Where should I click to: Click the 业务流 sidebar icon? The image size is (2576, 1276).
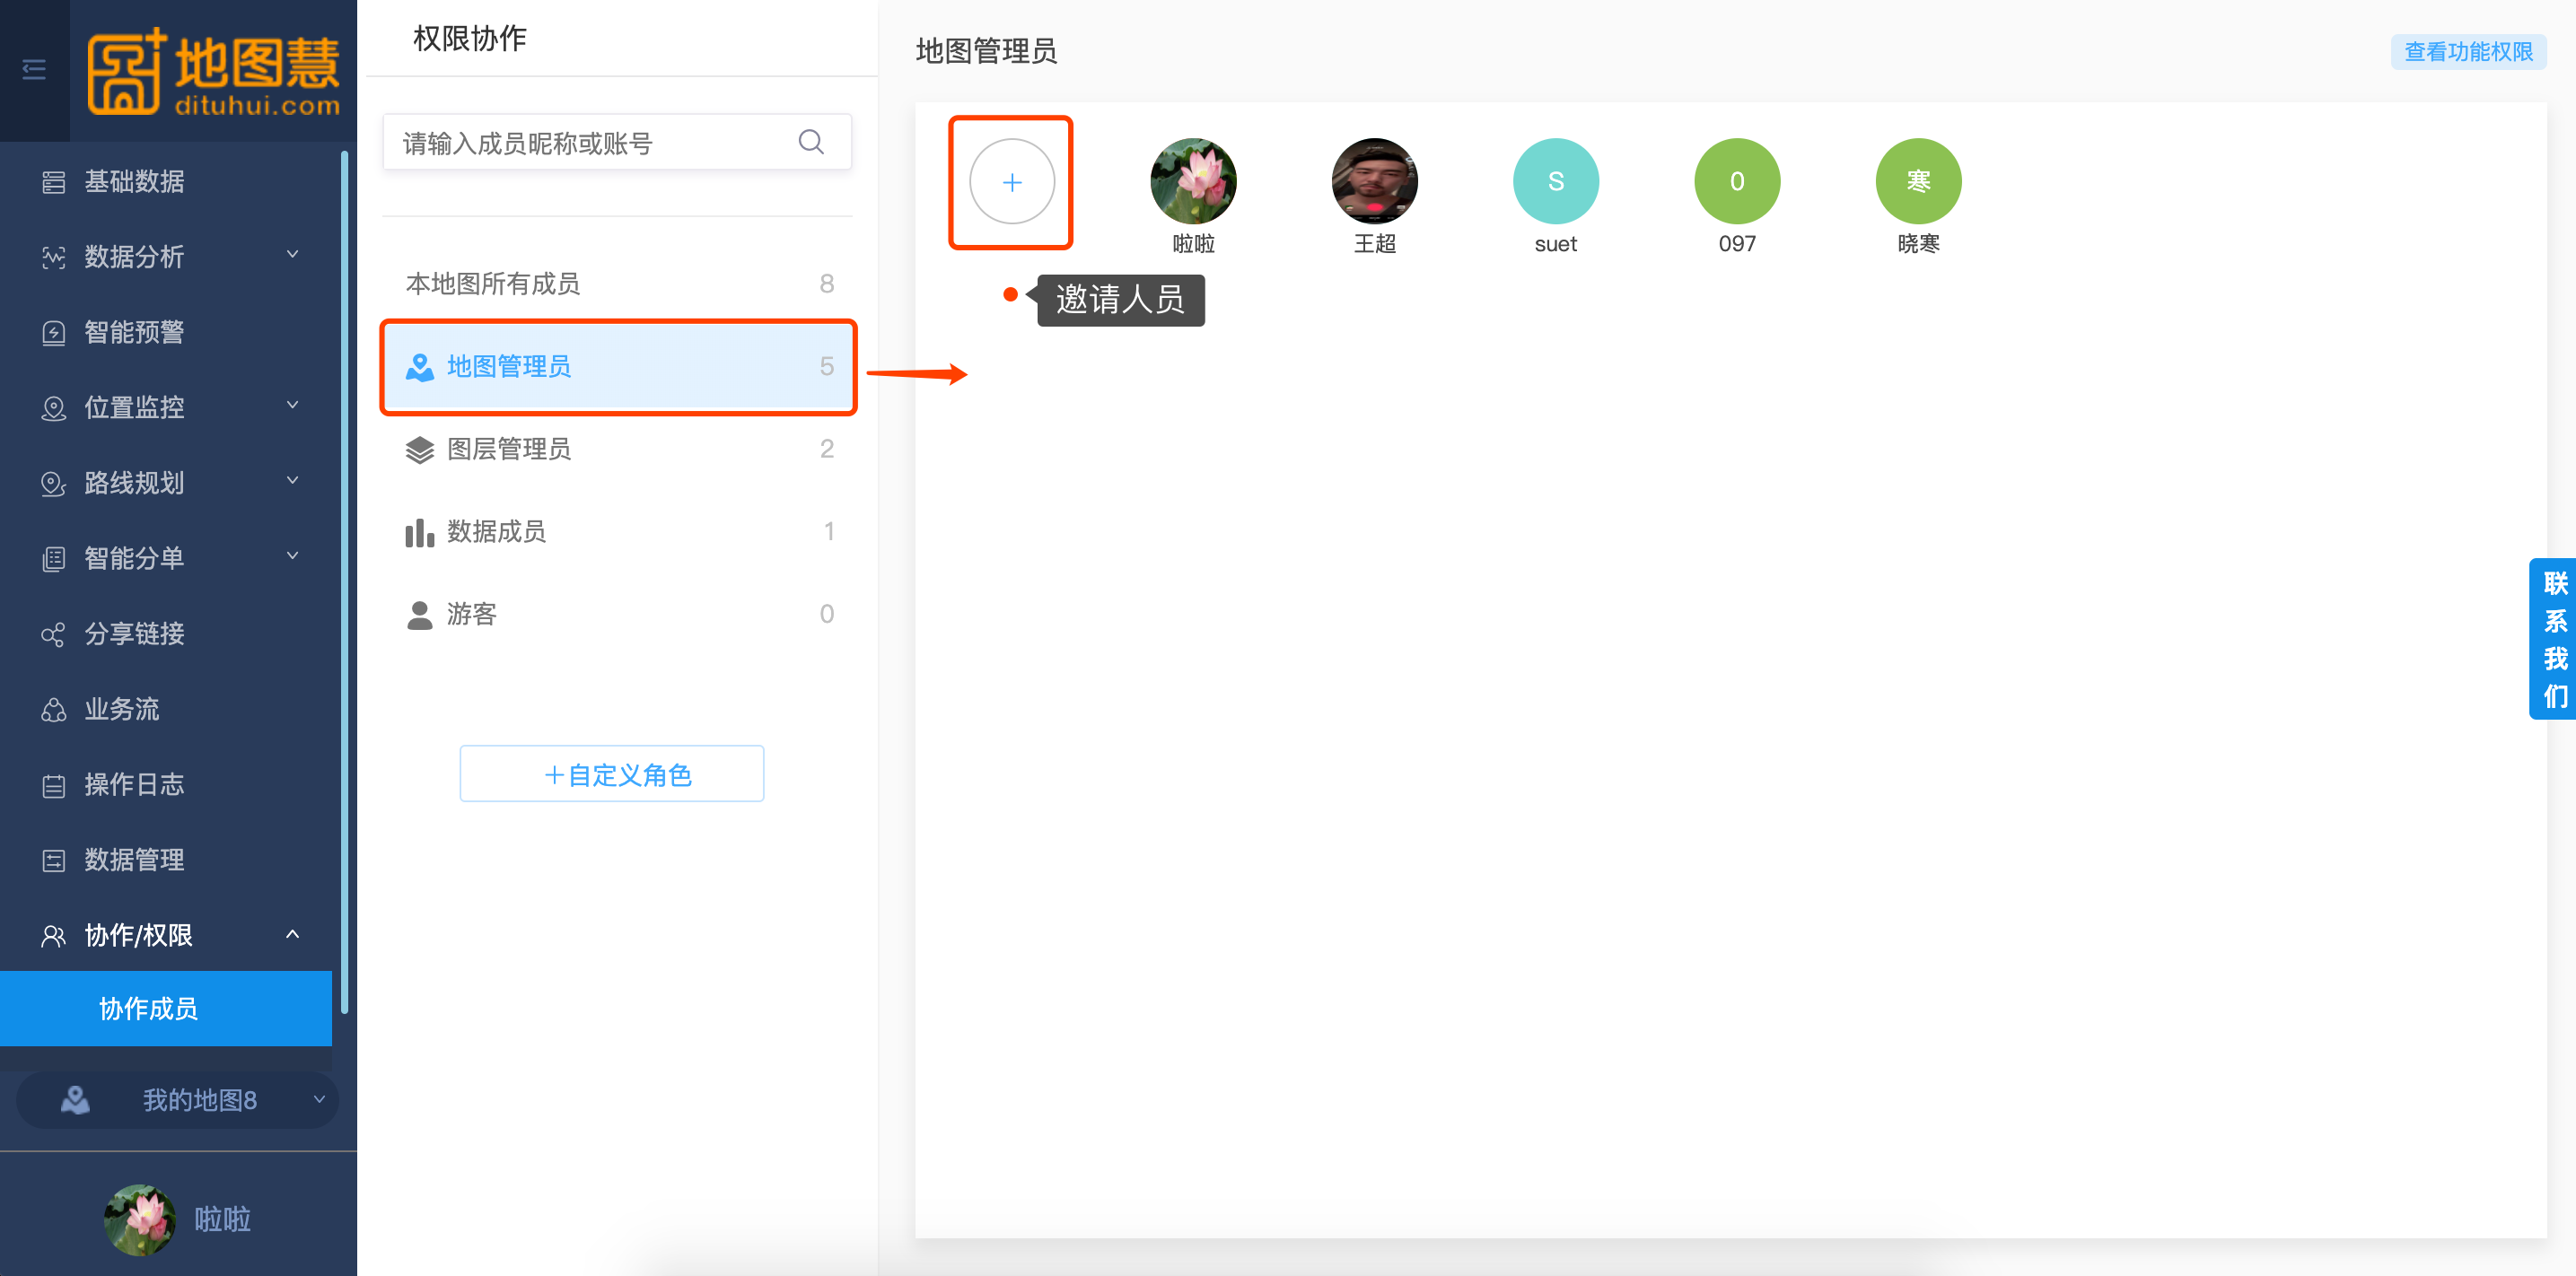click(x=54, y=710)
